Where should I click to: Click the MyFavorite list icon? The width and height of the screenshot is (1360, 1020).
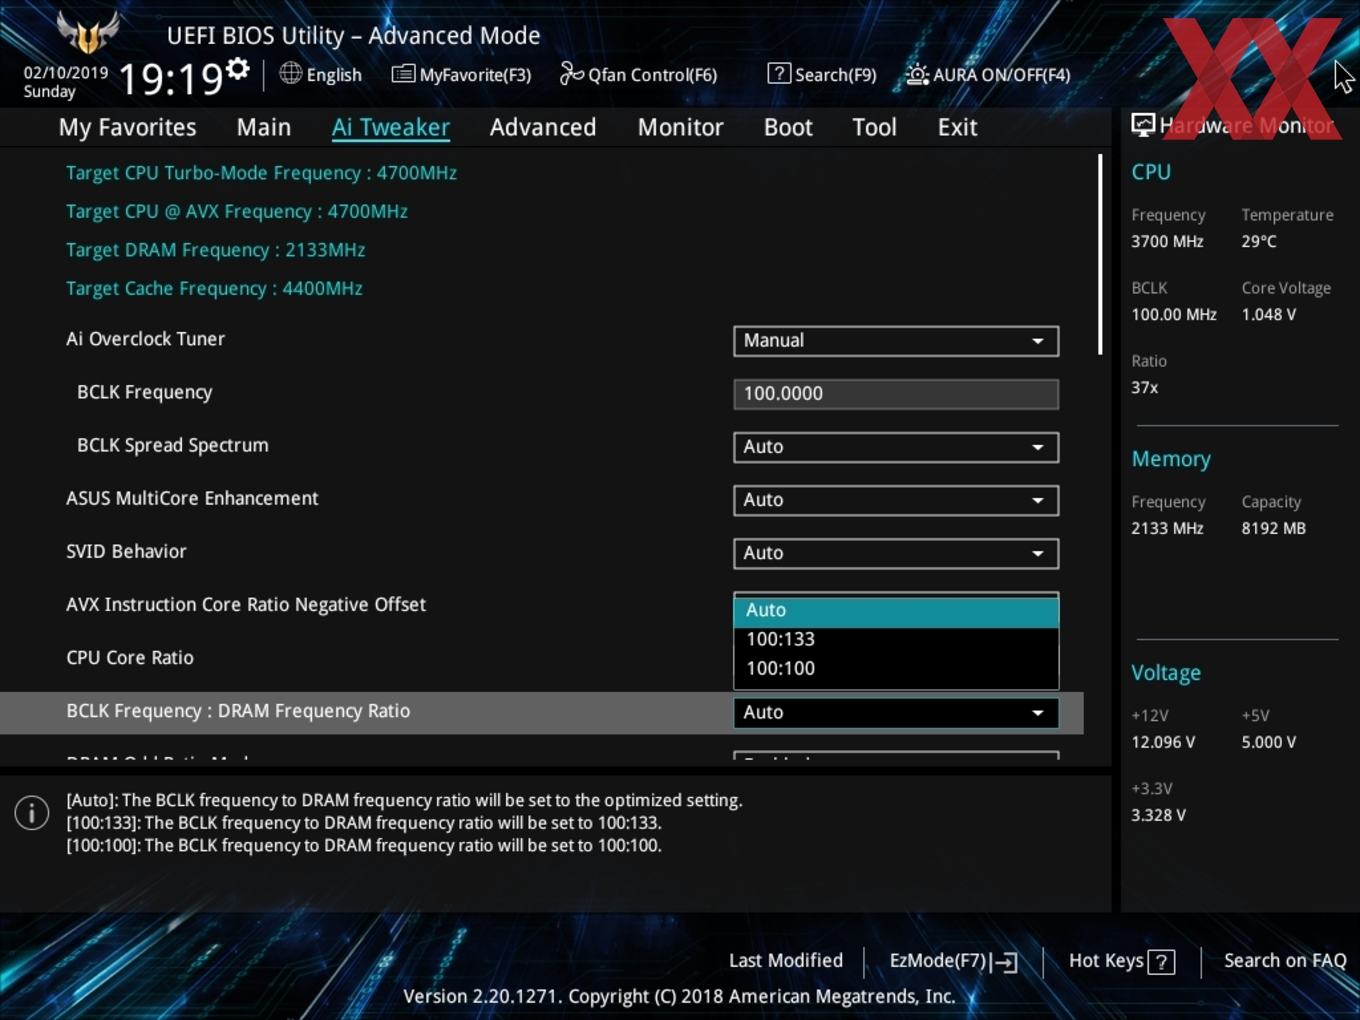403,74
